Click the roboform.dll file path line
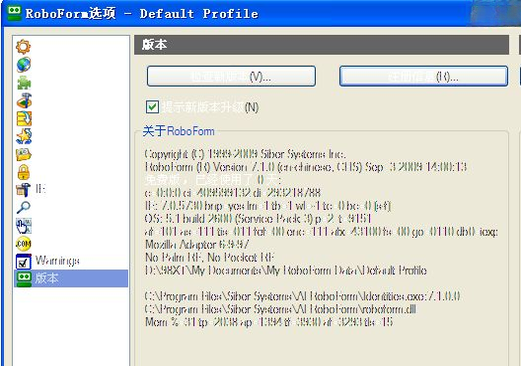The height and width of the screenshot is (366, 521). tap(280, 309)
